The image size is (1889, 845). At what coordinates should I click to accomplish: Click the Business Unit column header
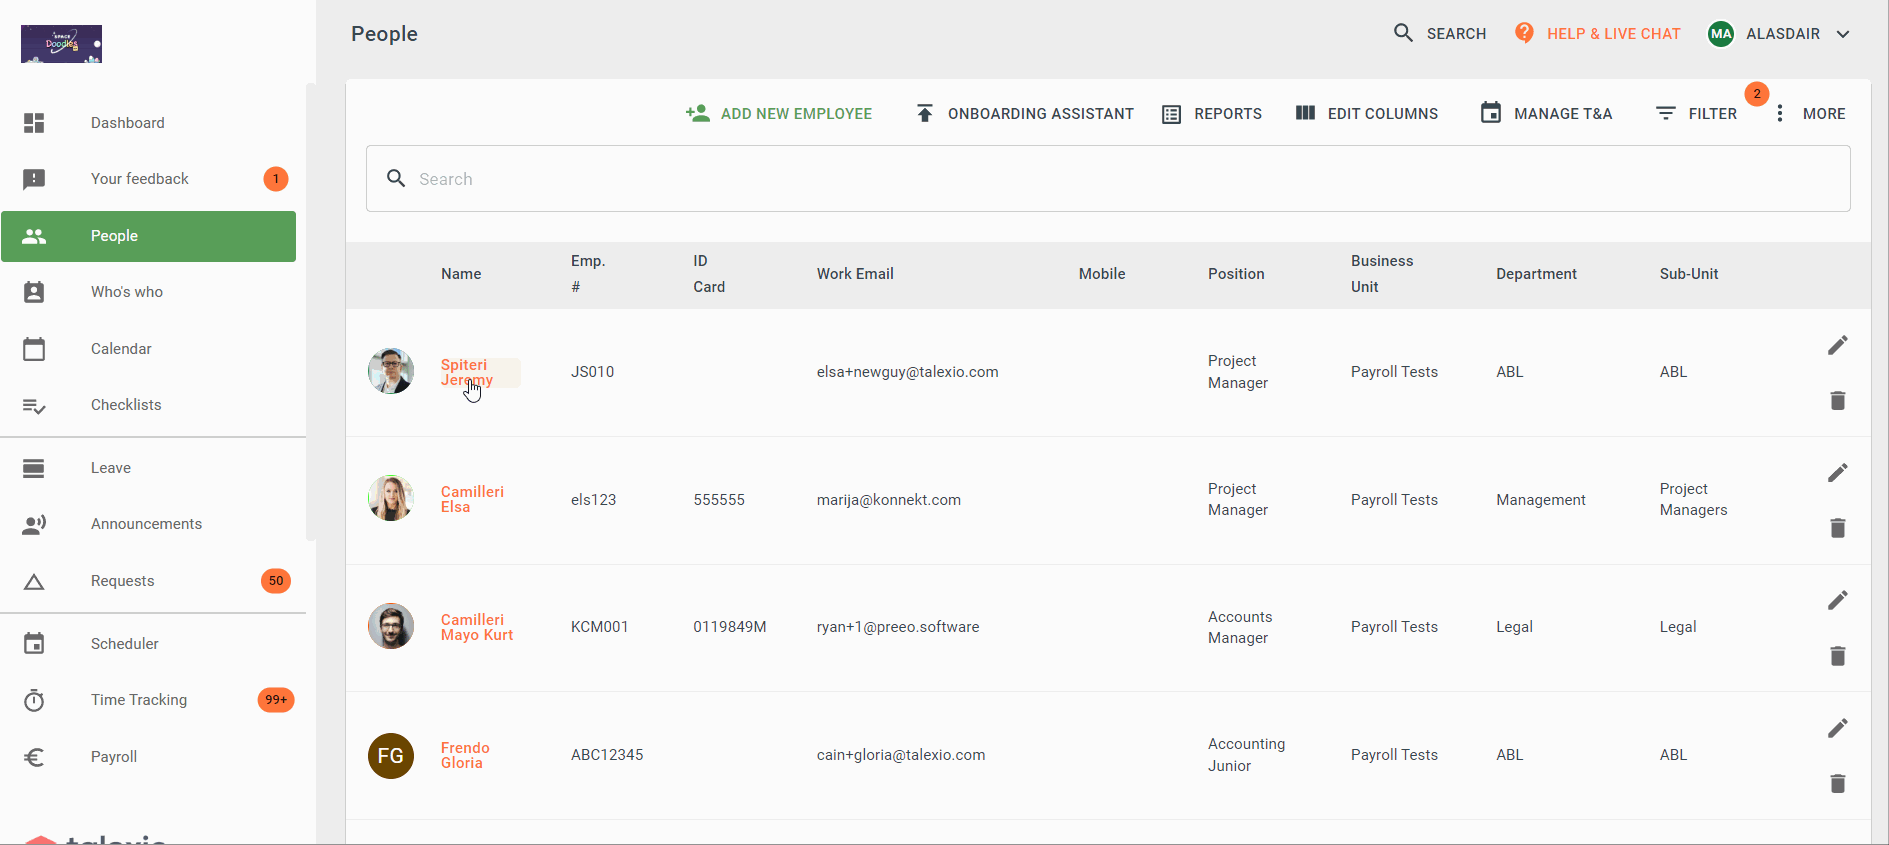(1382, 274)
